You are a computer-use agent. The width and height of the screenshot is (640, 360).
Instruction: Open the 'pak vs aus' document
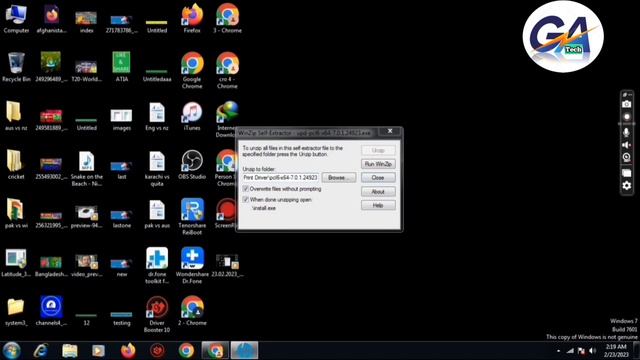(157, 213)
